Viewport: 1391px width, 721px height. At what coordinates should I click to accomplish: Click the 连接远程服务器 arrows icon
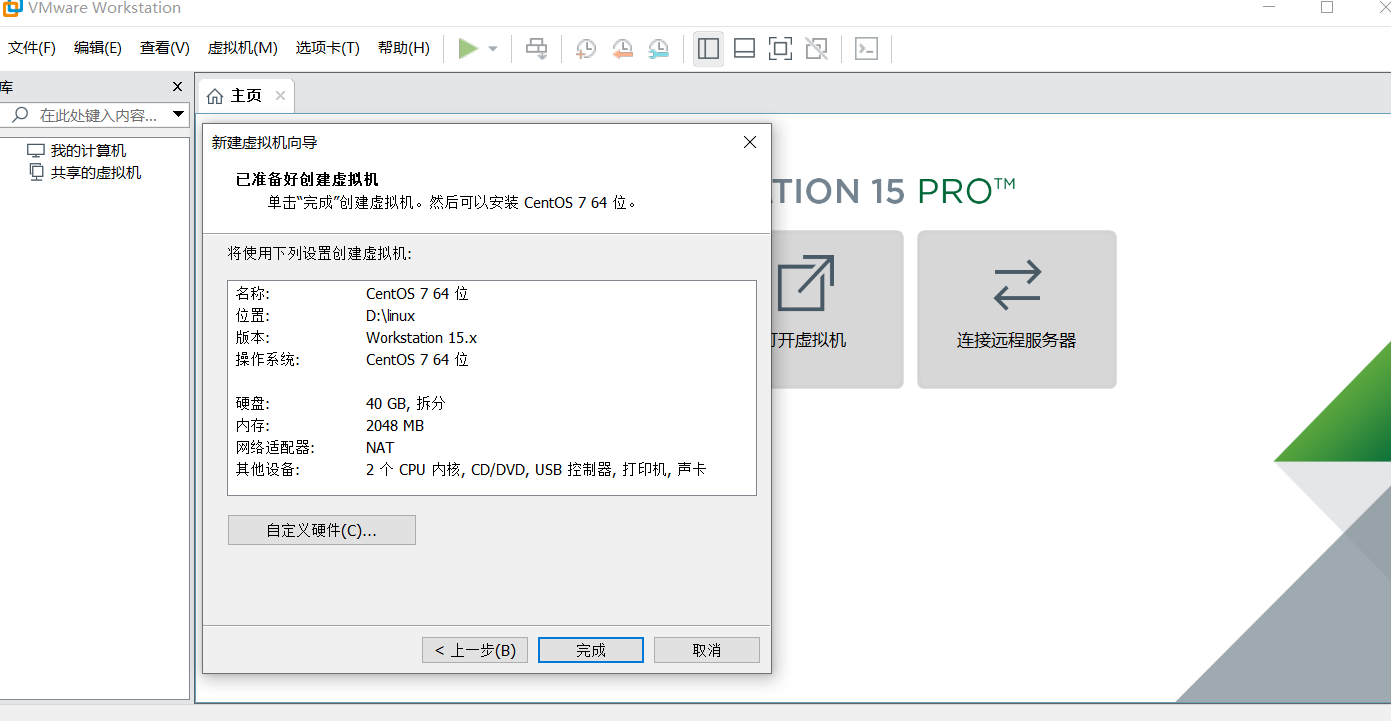click(1017, 285)
